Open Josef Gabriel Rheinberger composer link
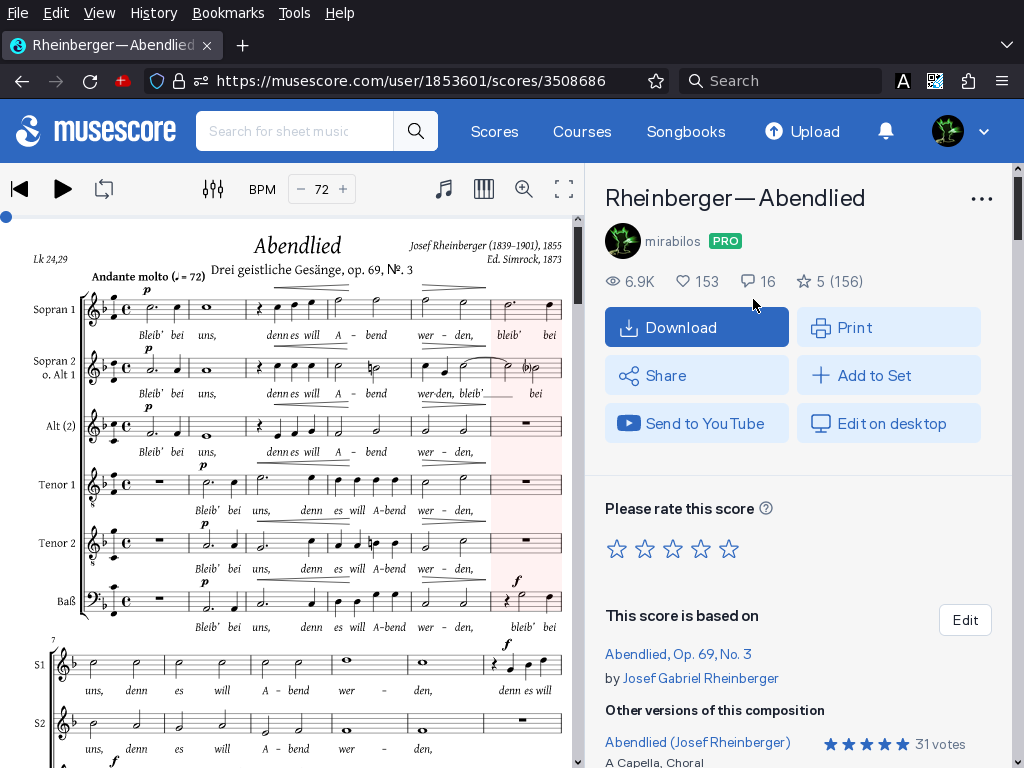1024x768 pixels. 700,679
